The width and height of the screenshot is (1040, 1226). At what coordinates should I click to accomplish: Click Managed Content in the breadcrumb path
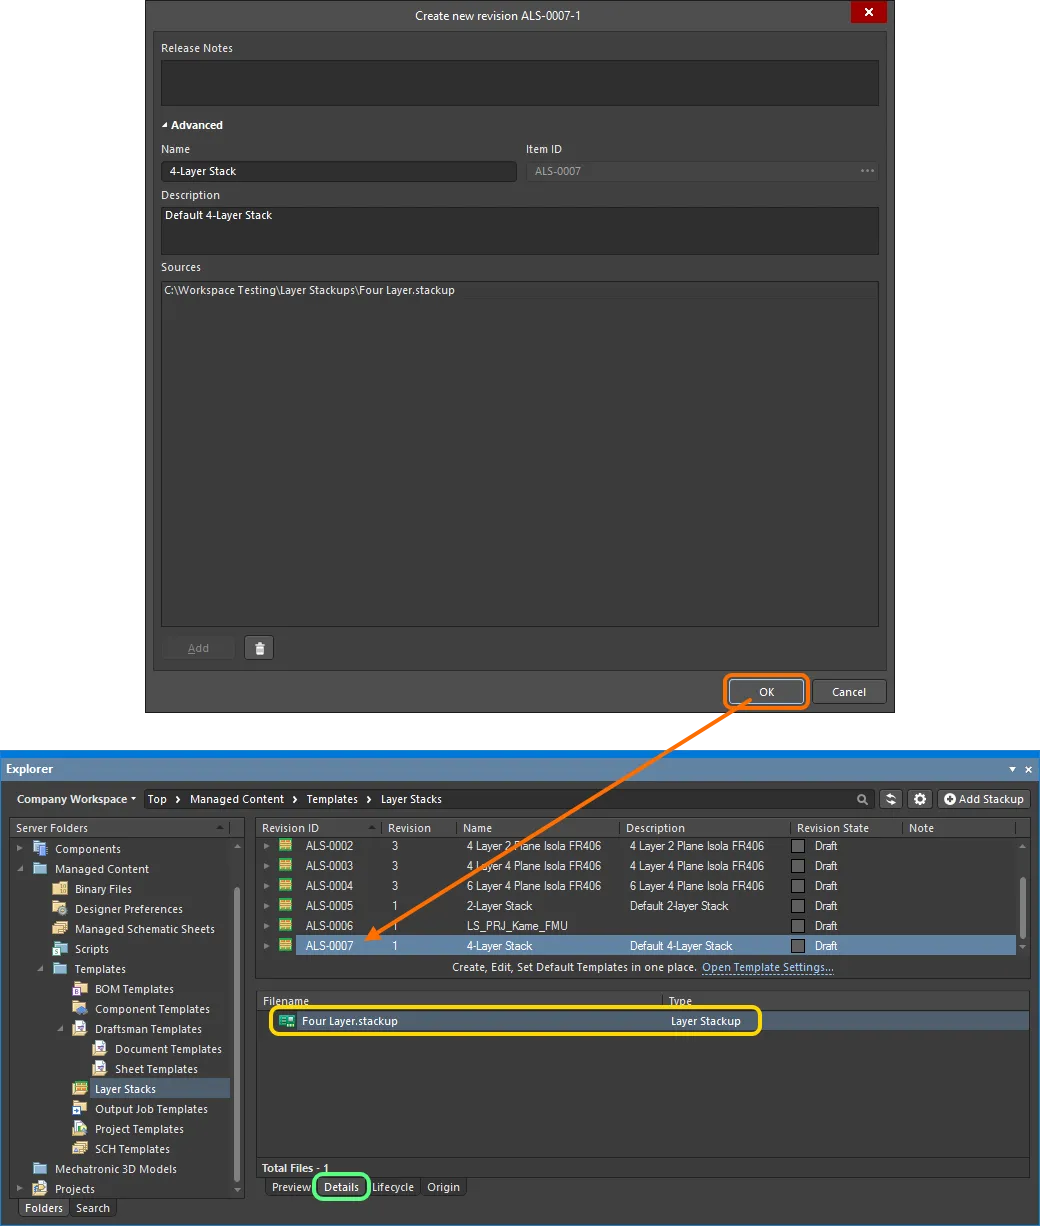click(x=237, y=799)
